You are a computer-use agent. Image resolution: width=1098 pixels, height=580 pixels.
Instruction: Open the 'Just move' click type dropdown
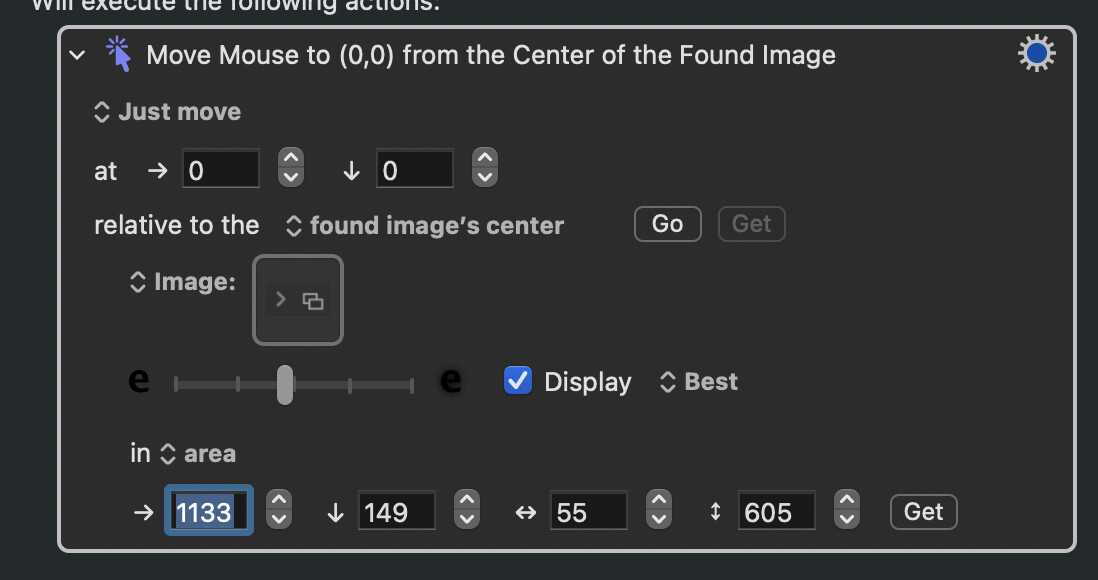point(167,112)
